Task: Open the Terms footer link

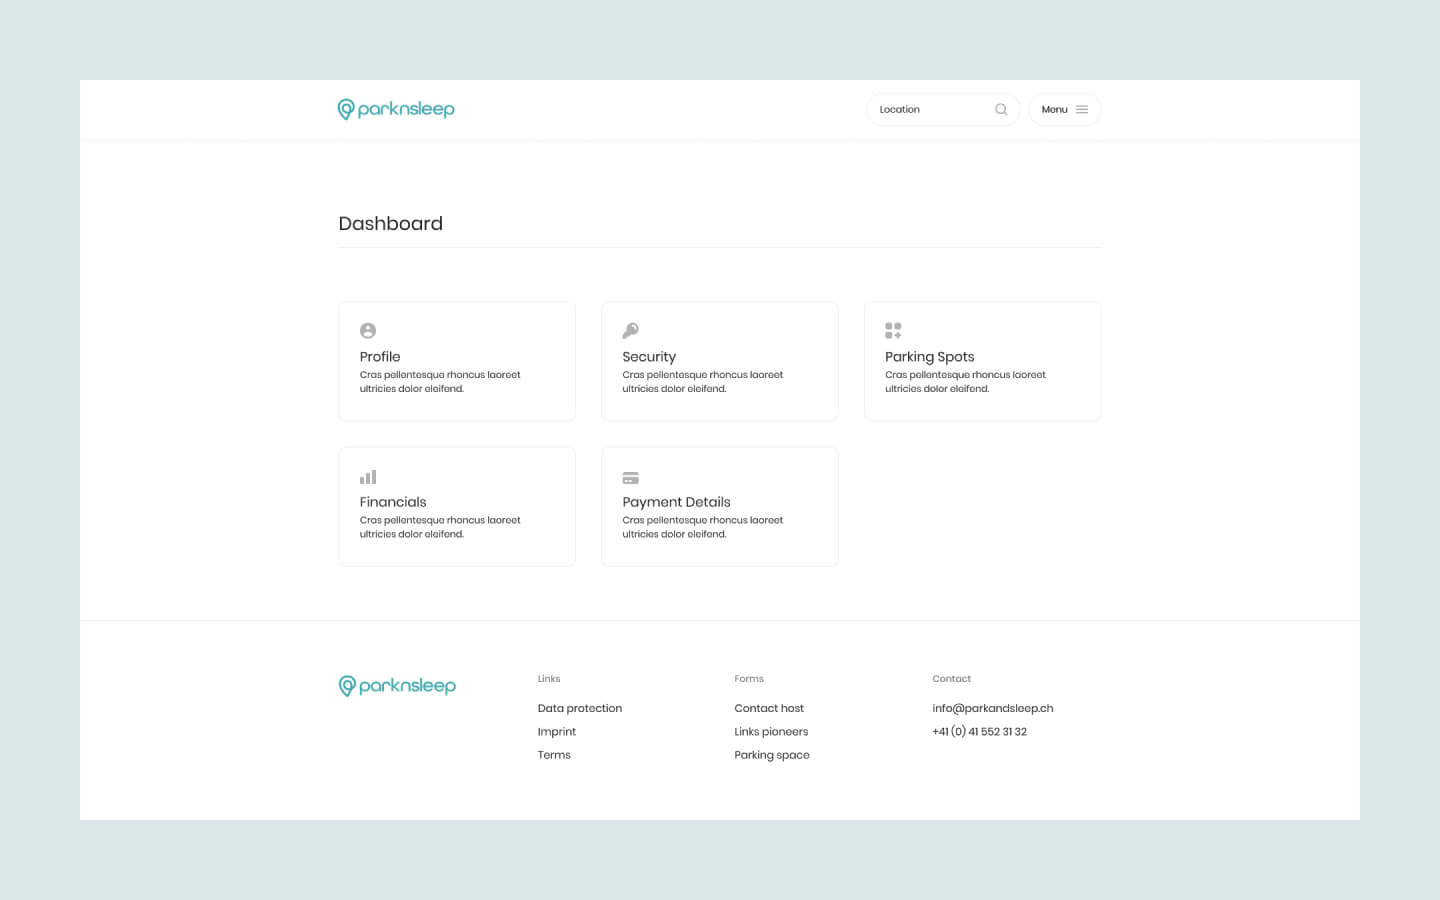Action: 554,755
